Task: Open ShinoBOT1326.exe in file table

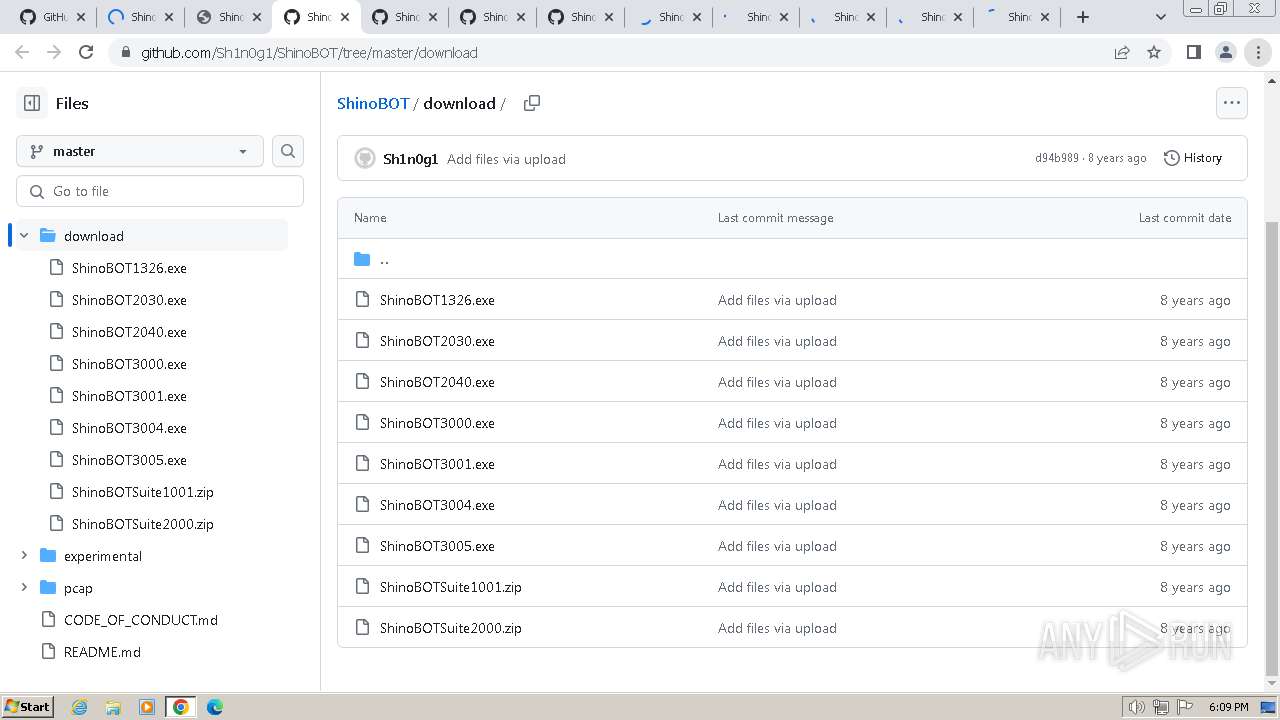Action: click(x=437, y=300)
